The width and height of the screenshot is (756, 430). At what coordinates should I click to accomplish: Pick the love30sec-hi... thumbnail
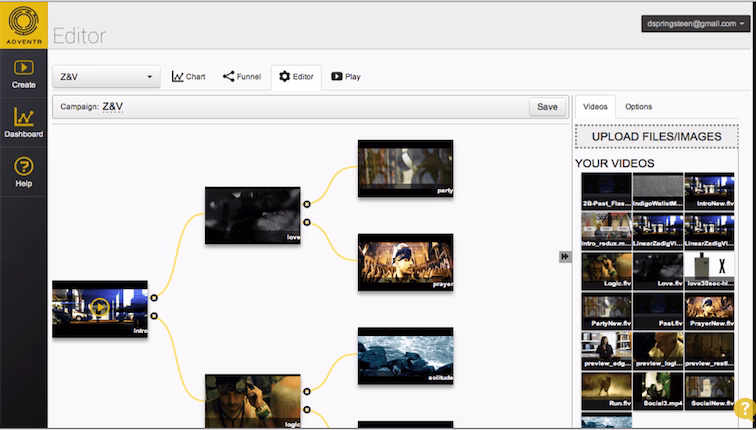709,271
